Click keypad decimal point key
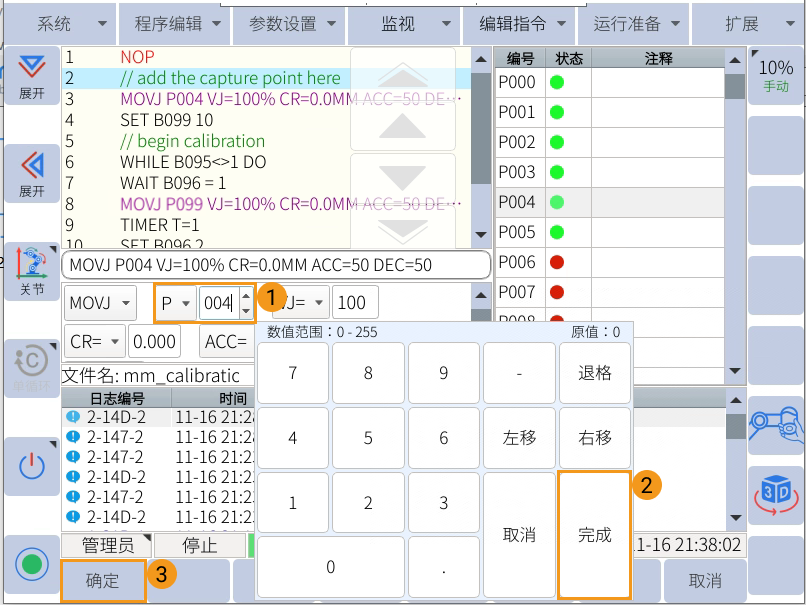The height and width of the screenshot is (605, 806). pyautogui.click(x=444, y=567)
